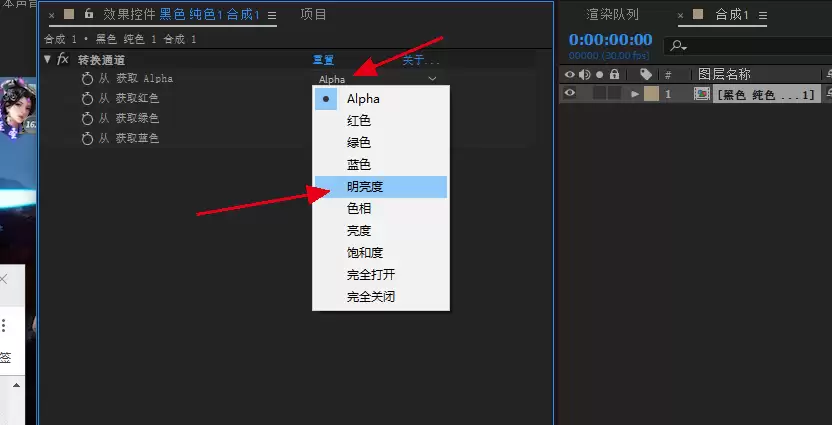Screen dimensions: 832x425
Task: Toggle lock switch of layer 1
Action: pos(614,94)
